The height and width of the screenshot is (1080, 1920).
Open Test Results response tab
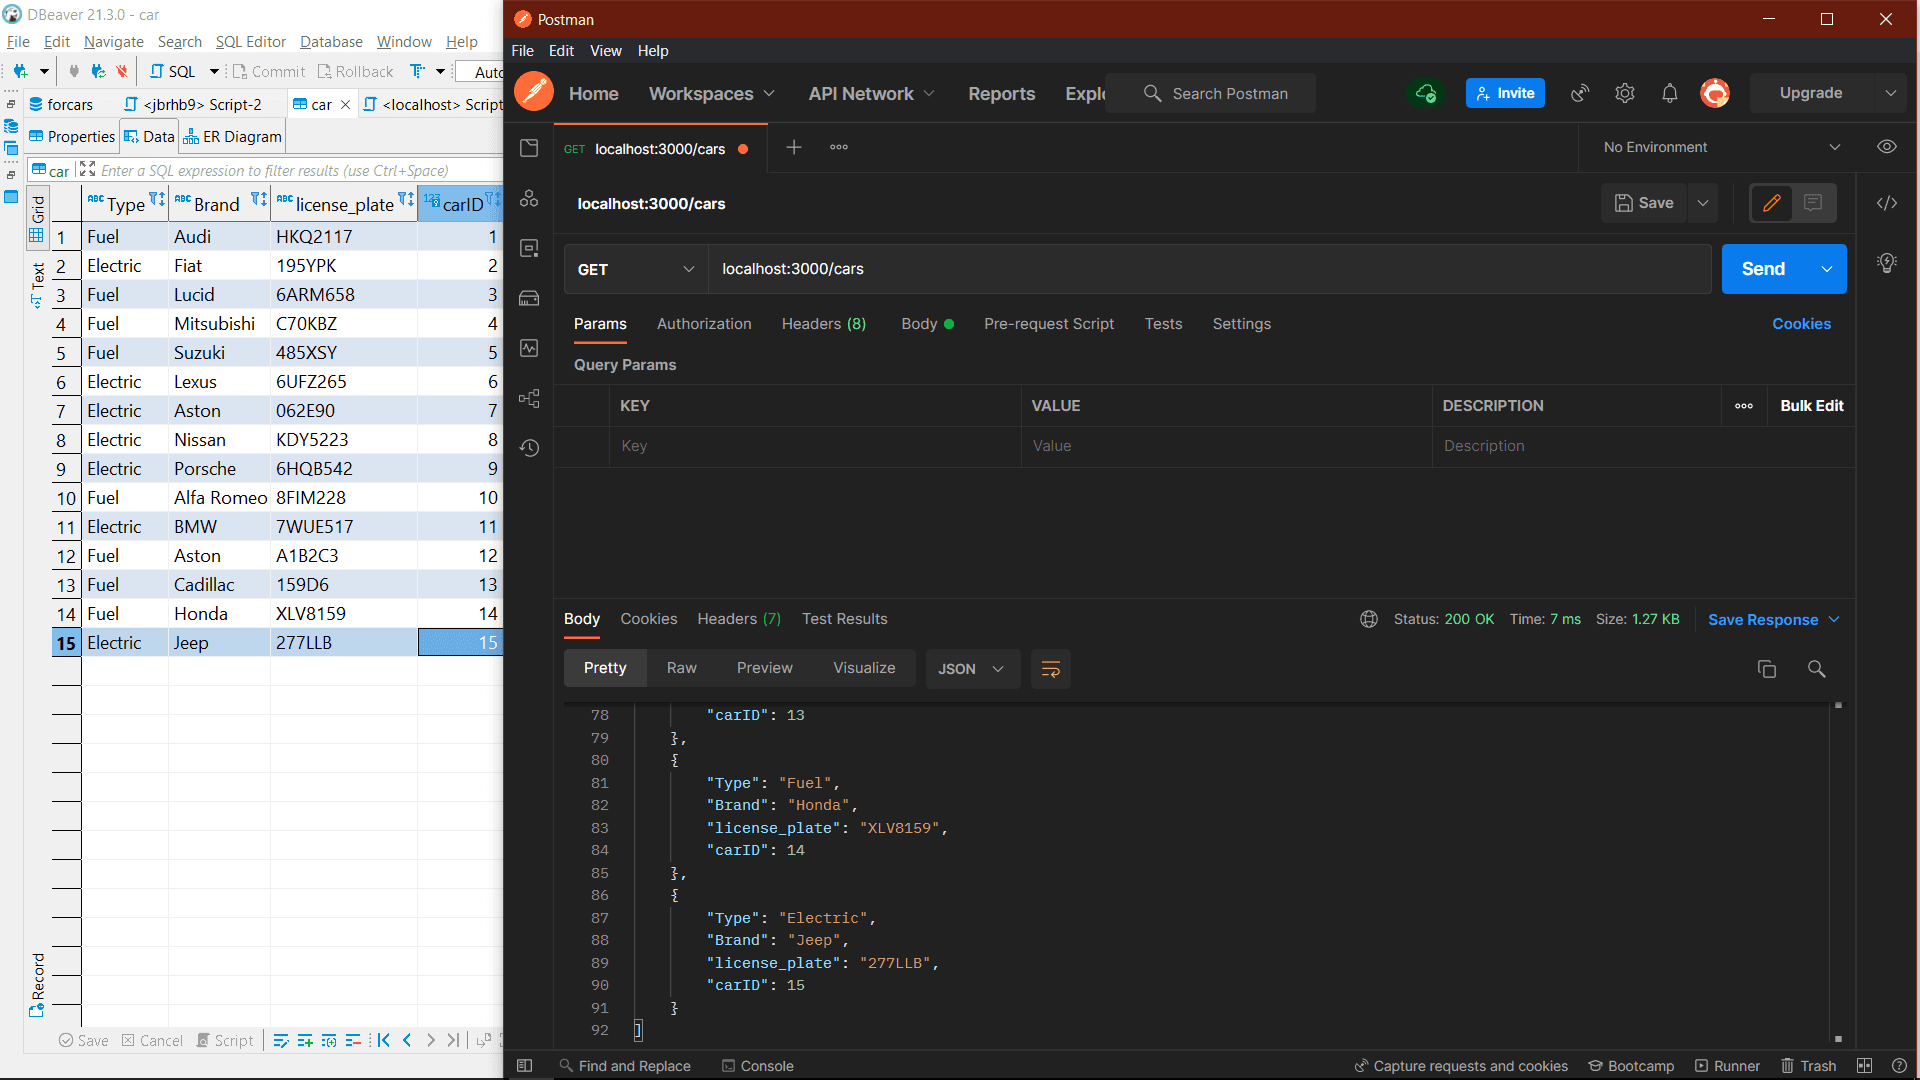click(845, 619)
